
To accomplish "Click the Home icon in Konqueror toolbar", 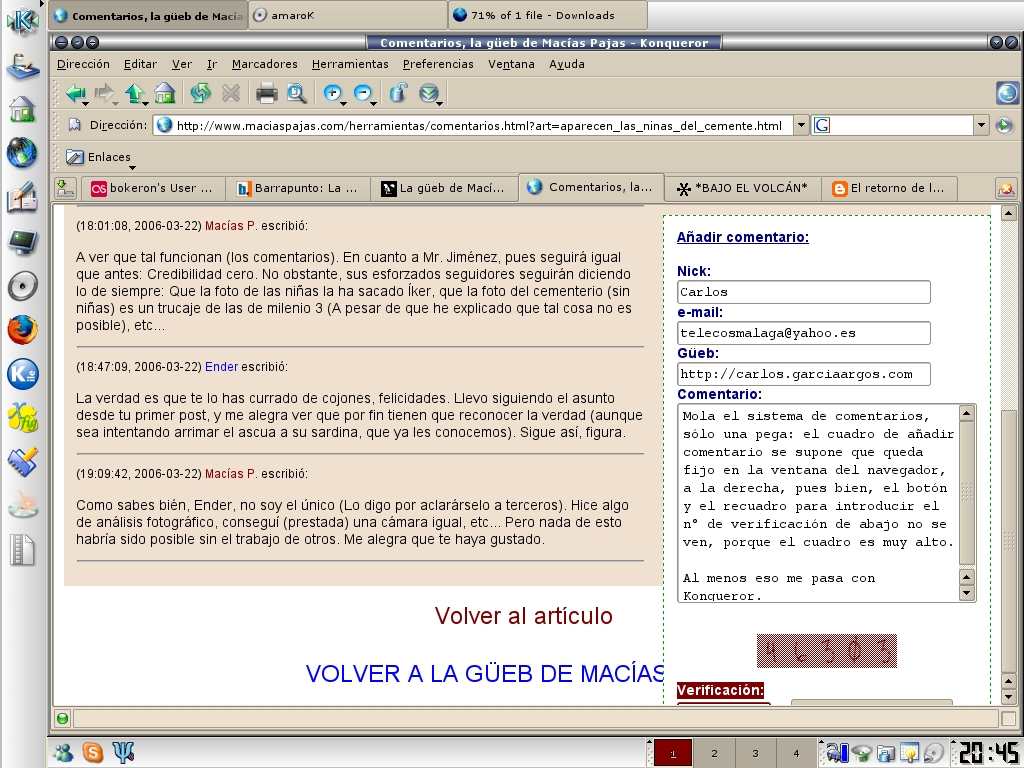I will (165, 94).
